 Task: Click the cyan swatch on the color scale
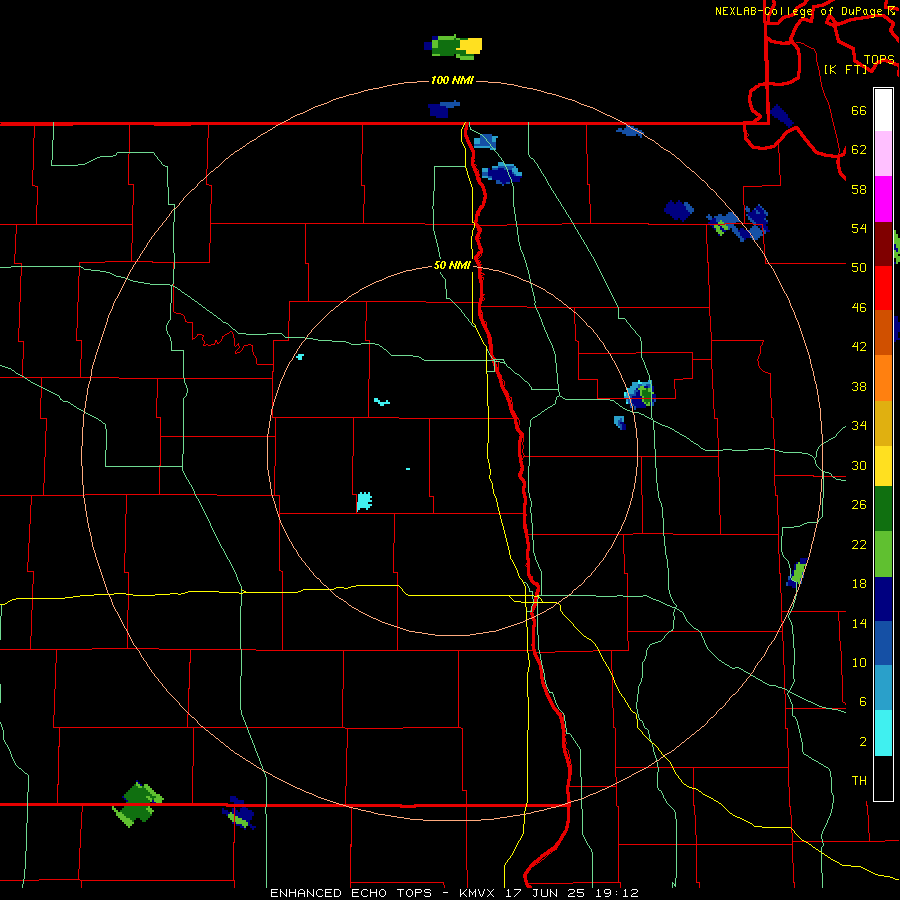point(883,733)
